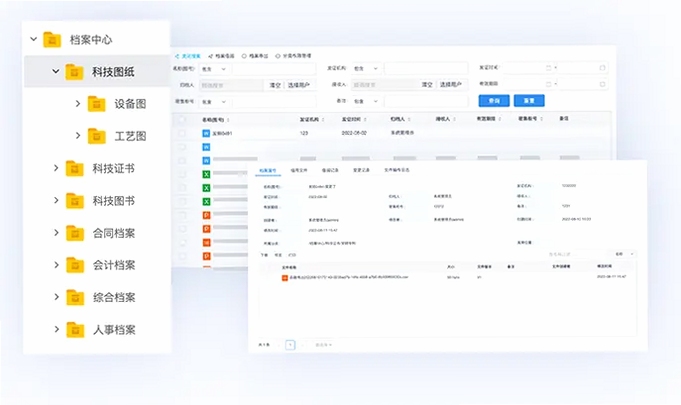This screenshot has height=405, width=681.
Task: Click the blue 重置 reset button
Action: click(529, 101)
